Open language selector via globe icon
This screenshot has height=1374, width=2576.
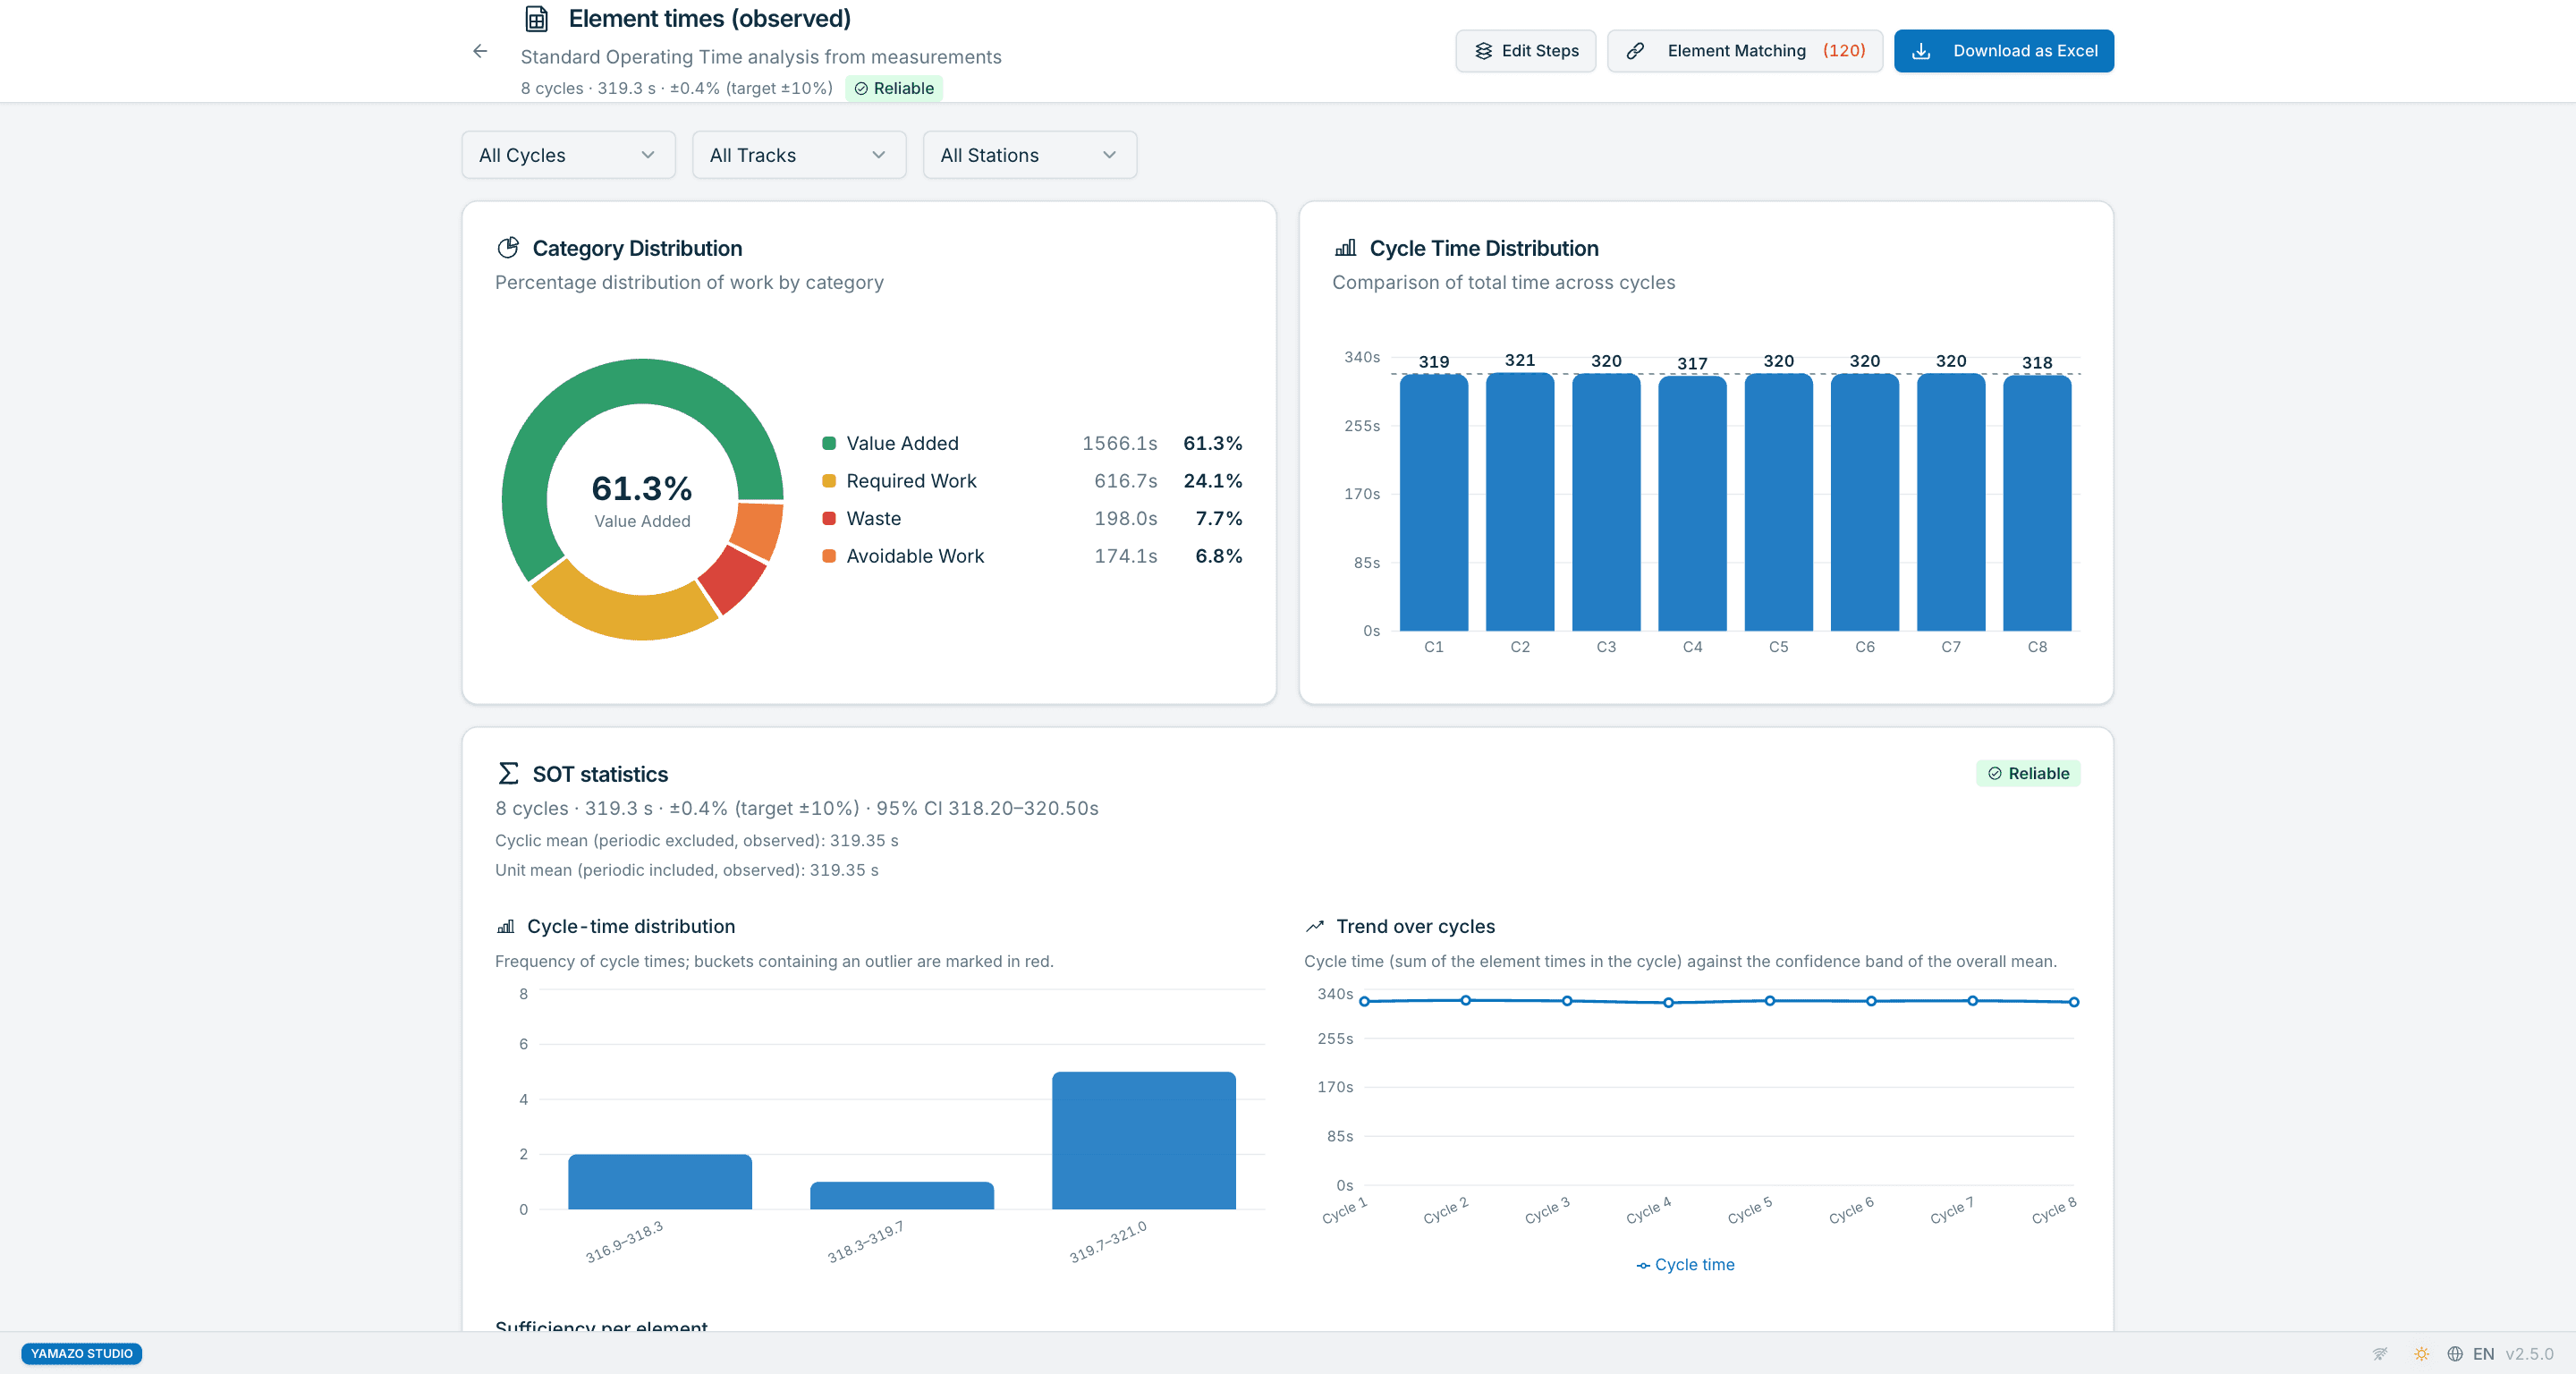pyautogui.click(x=2454, y=1354)
